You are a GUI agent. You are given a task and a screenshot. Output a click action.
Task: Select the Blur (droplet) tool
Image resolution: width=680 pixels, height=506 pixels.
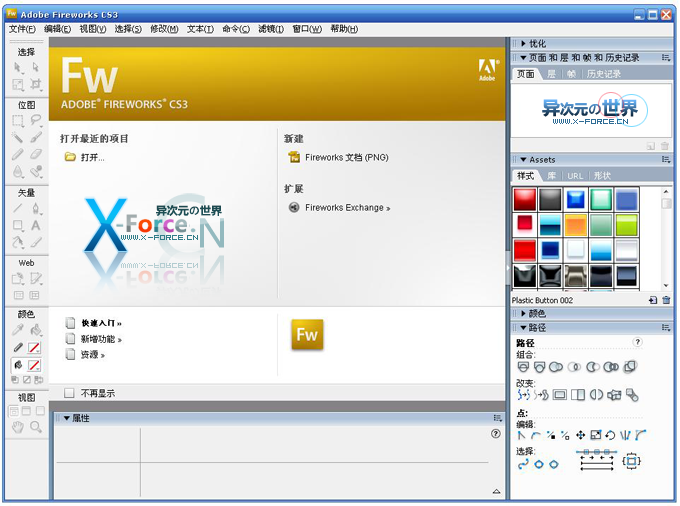(17, 172)
